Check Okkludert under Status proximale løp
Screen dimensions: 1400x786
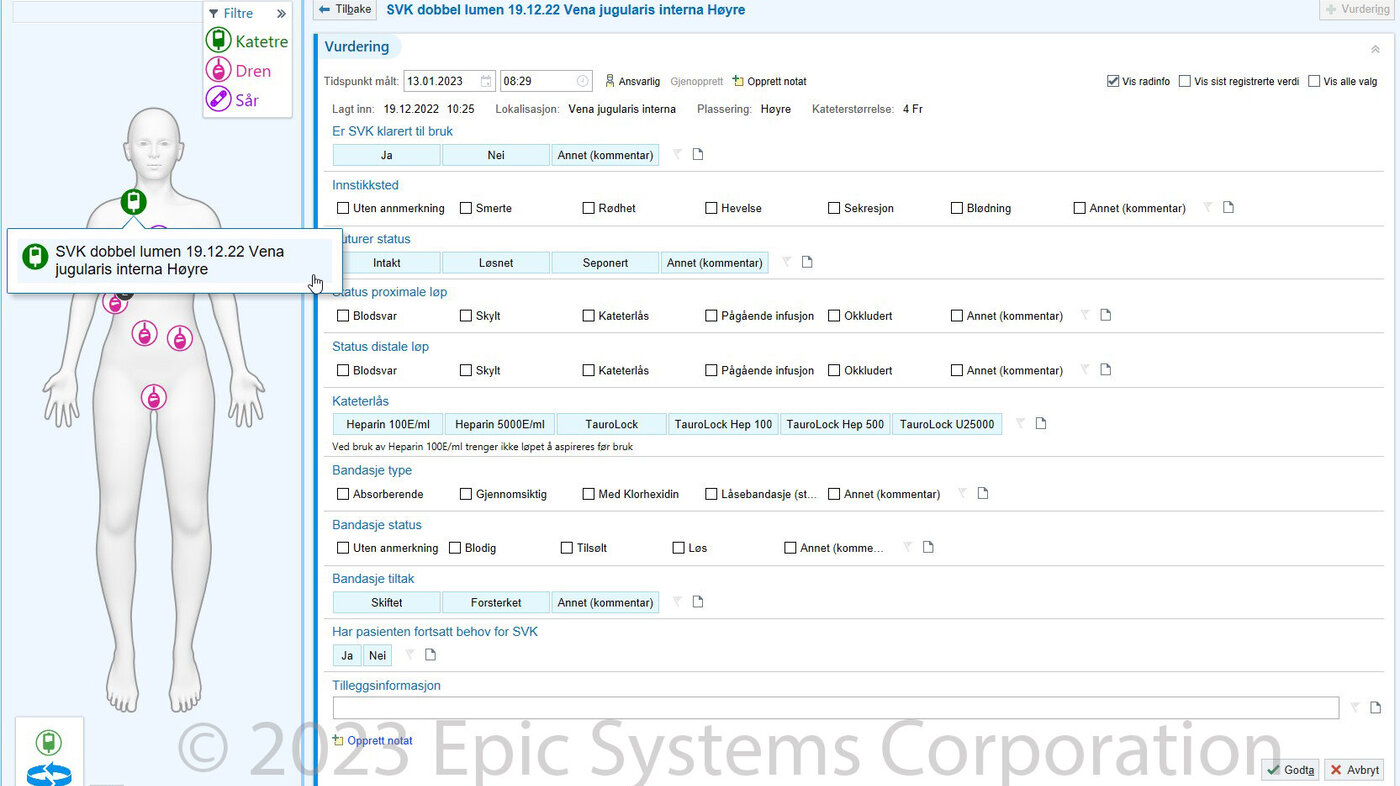(x=834, y=316)
